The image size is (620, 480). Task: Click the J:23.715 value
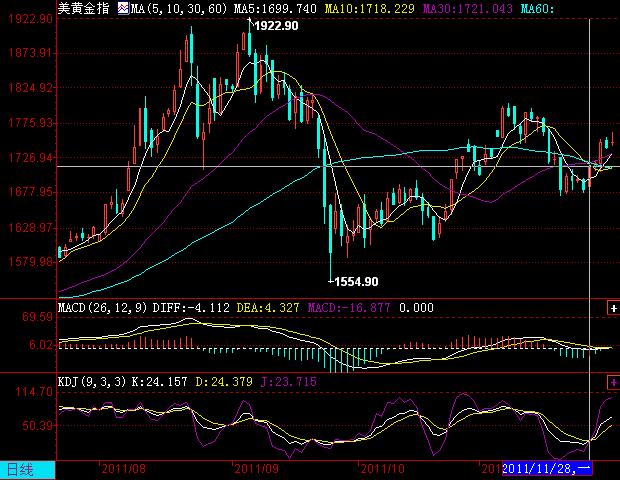(289, 382)
